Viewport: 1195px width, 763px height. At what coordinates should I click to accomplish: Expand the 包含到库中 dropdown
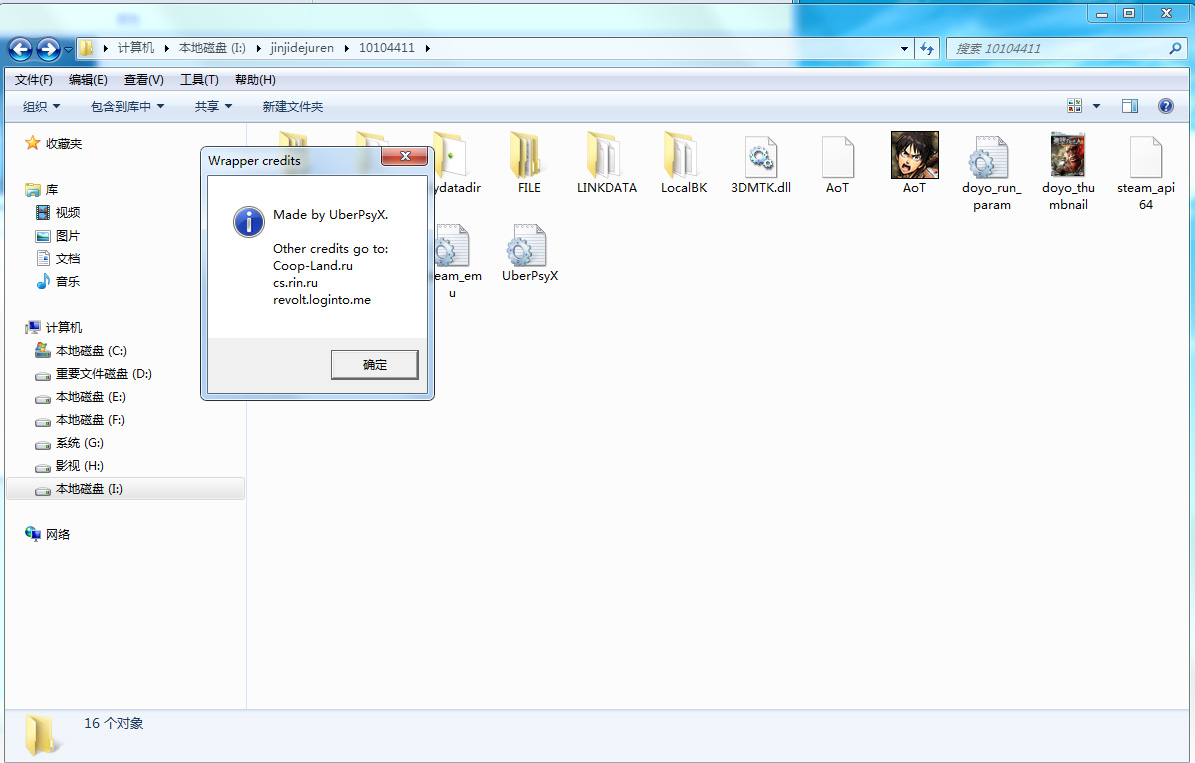click(127, 107)
